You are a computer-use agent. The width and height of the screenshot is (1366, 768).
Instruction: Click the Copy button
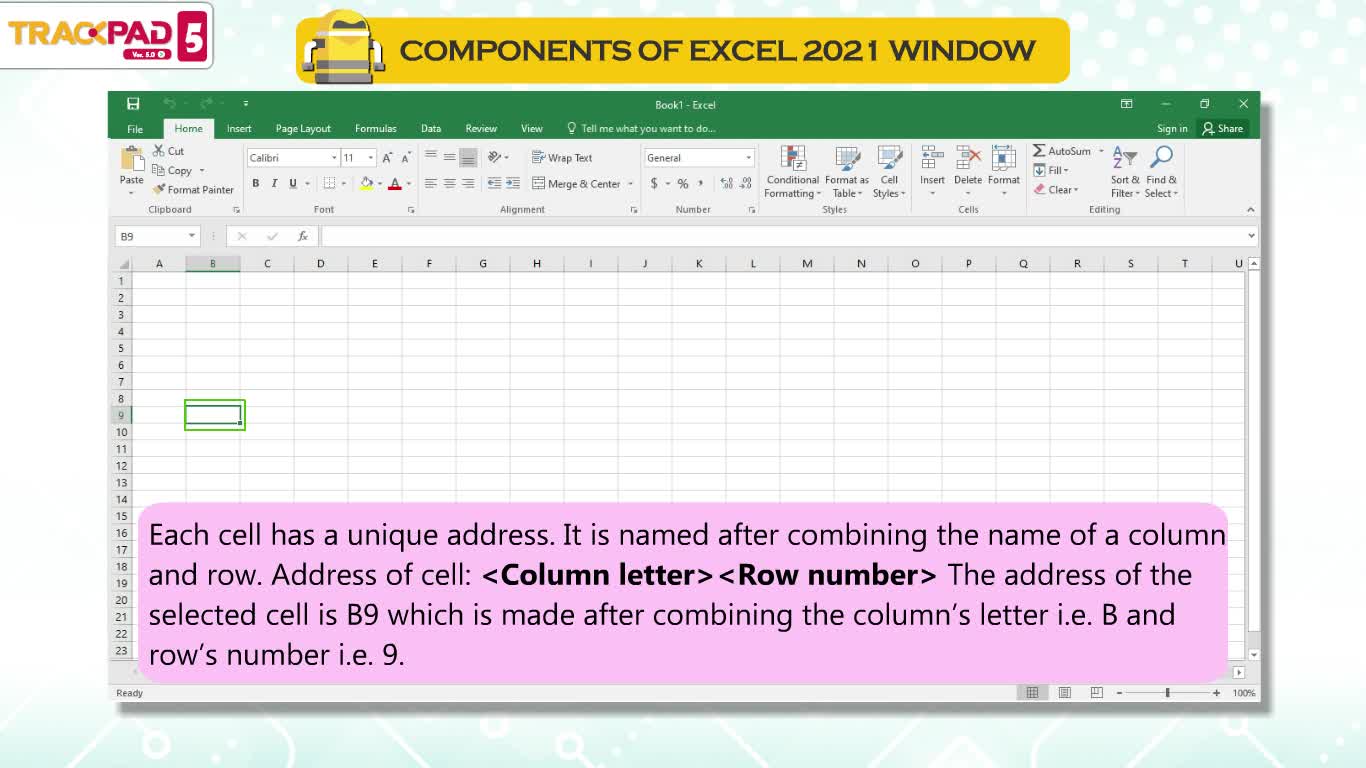point(172,170)
